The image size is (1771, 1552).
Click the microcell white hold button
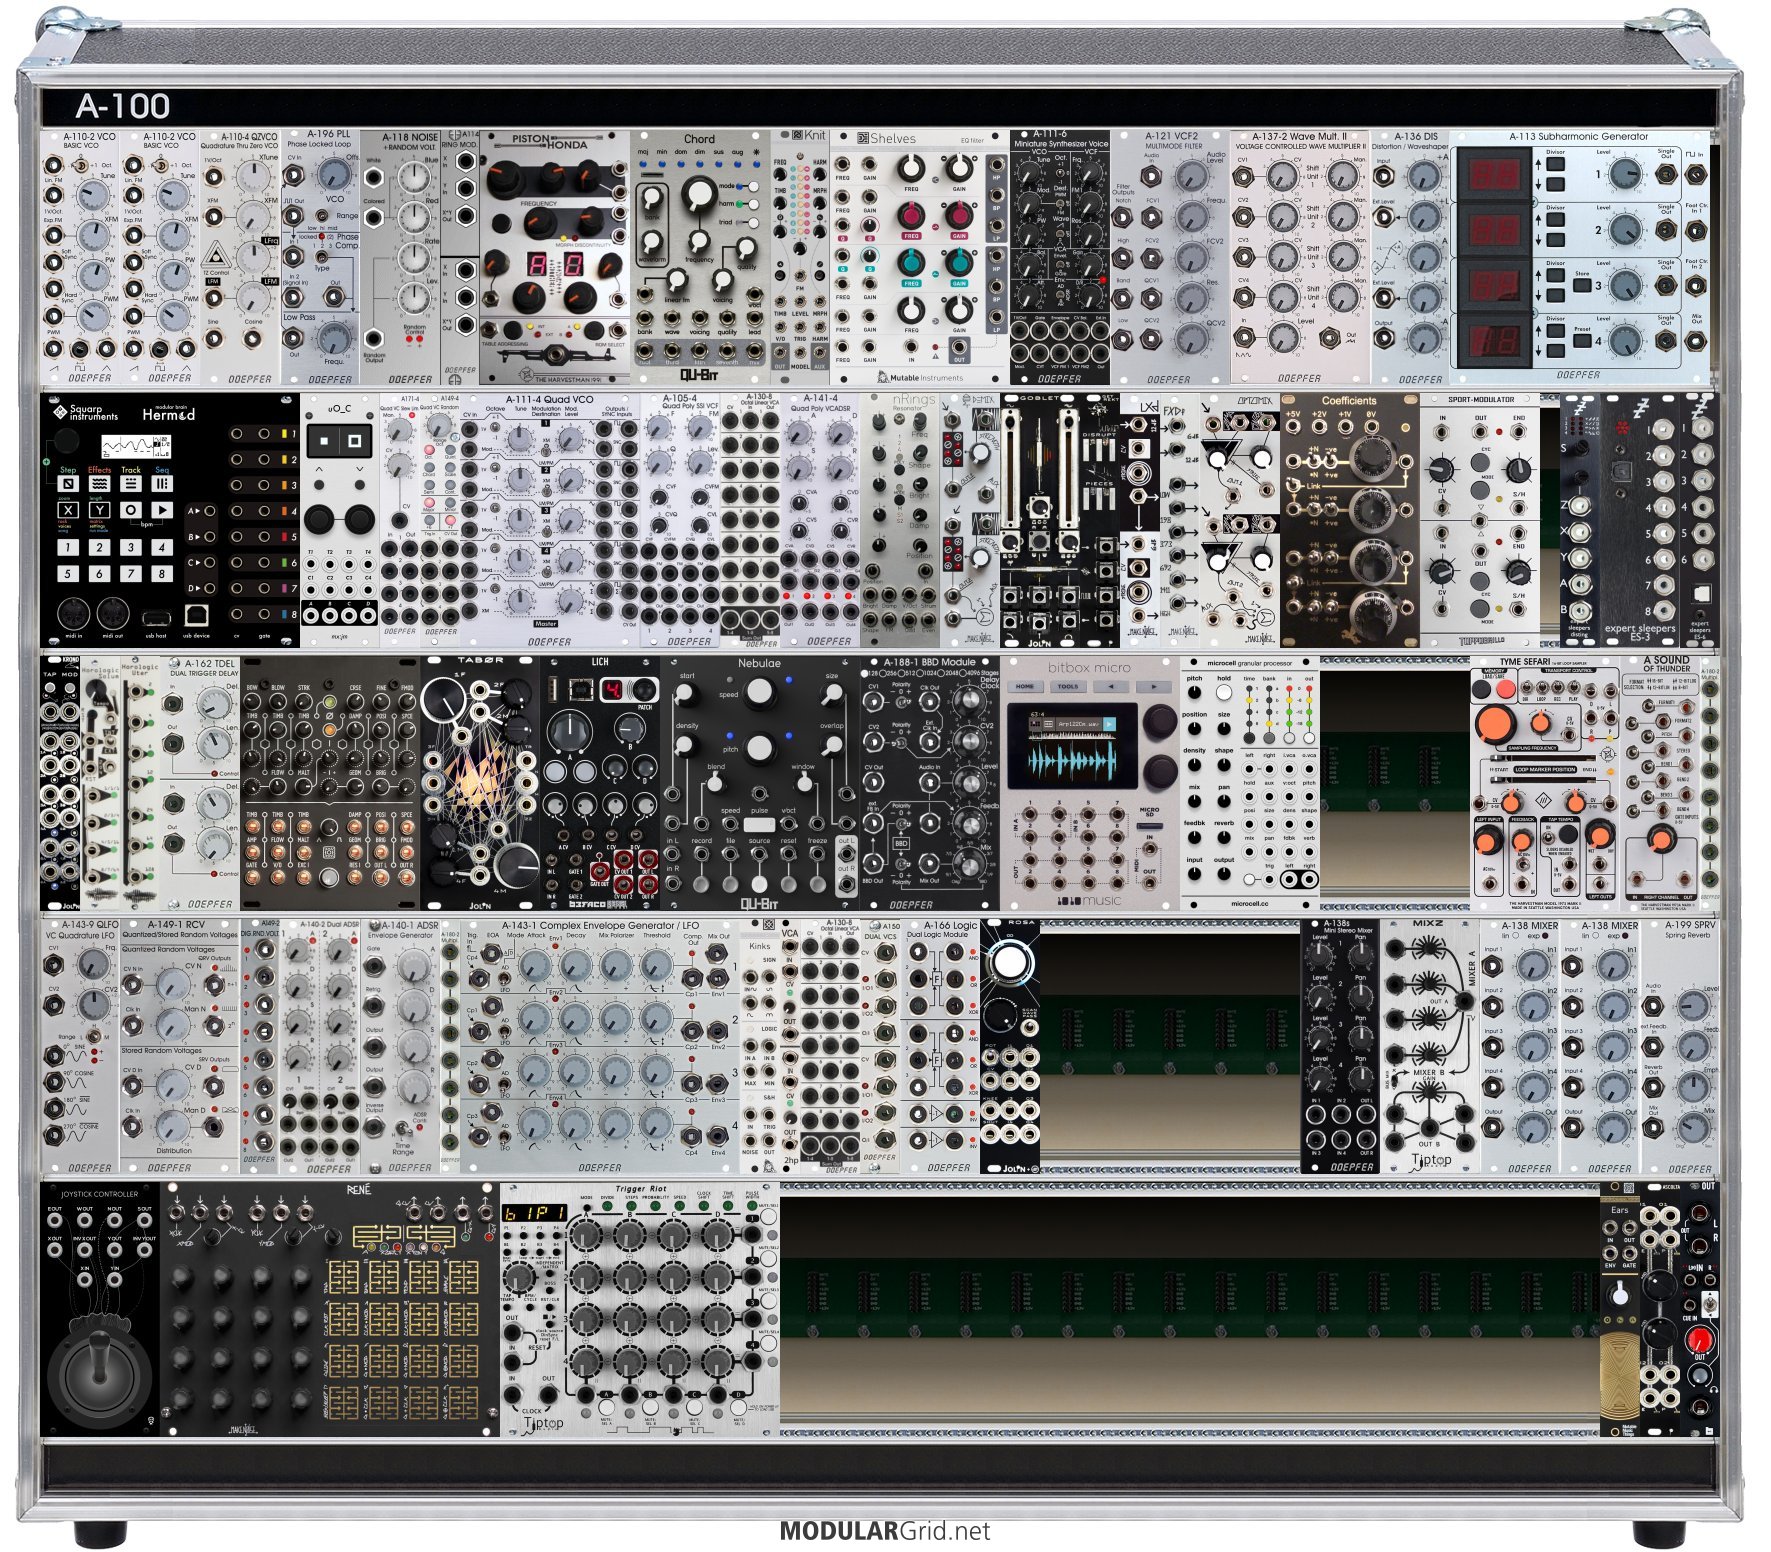tap(1223, 692)
